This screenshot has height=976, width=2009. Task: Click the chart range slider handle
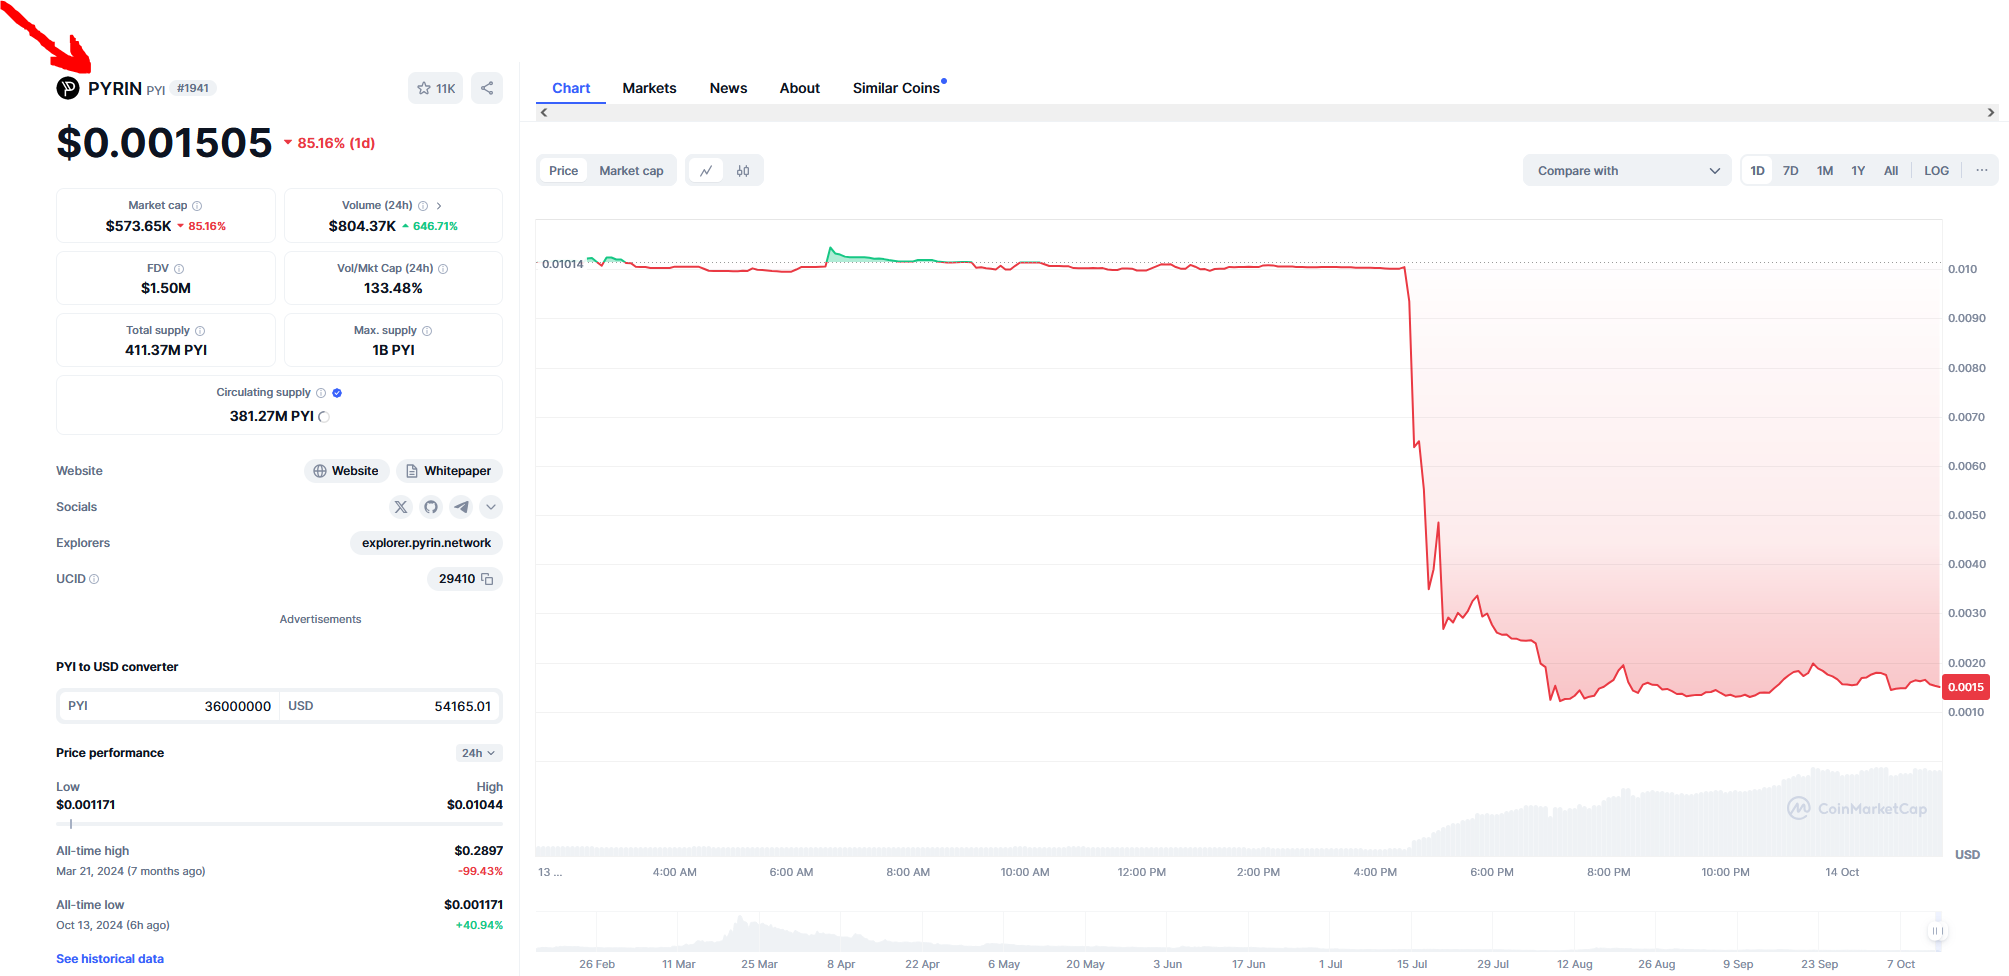pos(1937,931)
